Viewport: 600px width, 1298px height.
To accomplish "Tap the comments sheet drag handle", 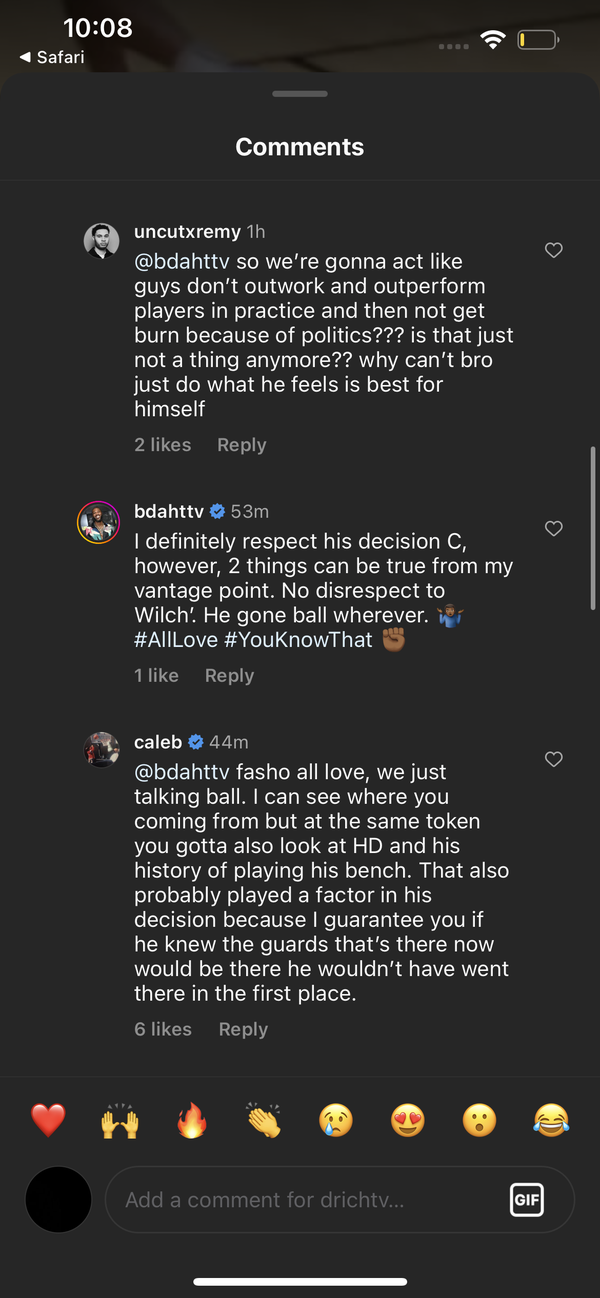I will tap(300, 94).
